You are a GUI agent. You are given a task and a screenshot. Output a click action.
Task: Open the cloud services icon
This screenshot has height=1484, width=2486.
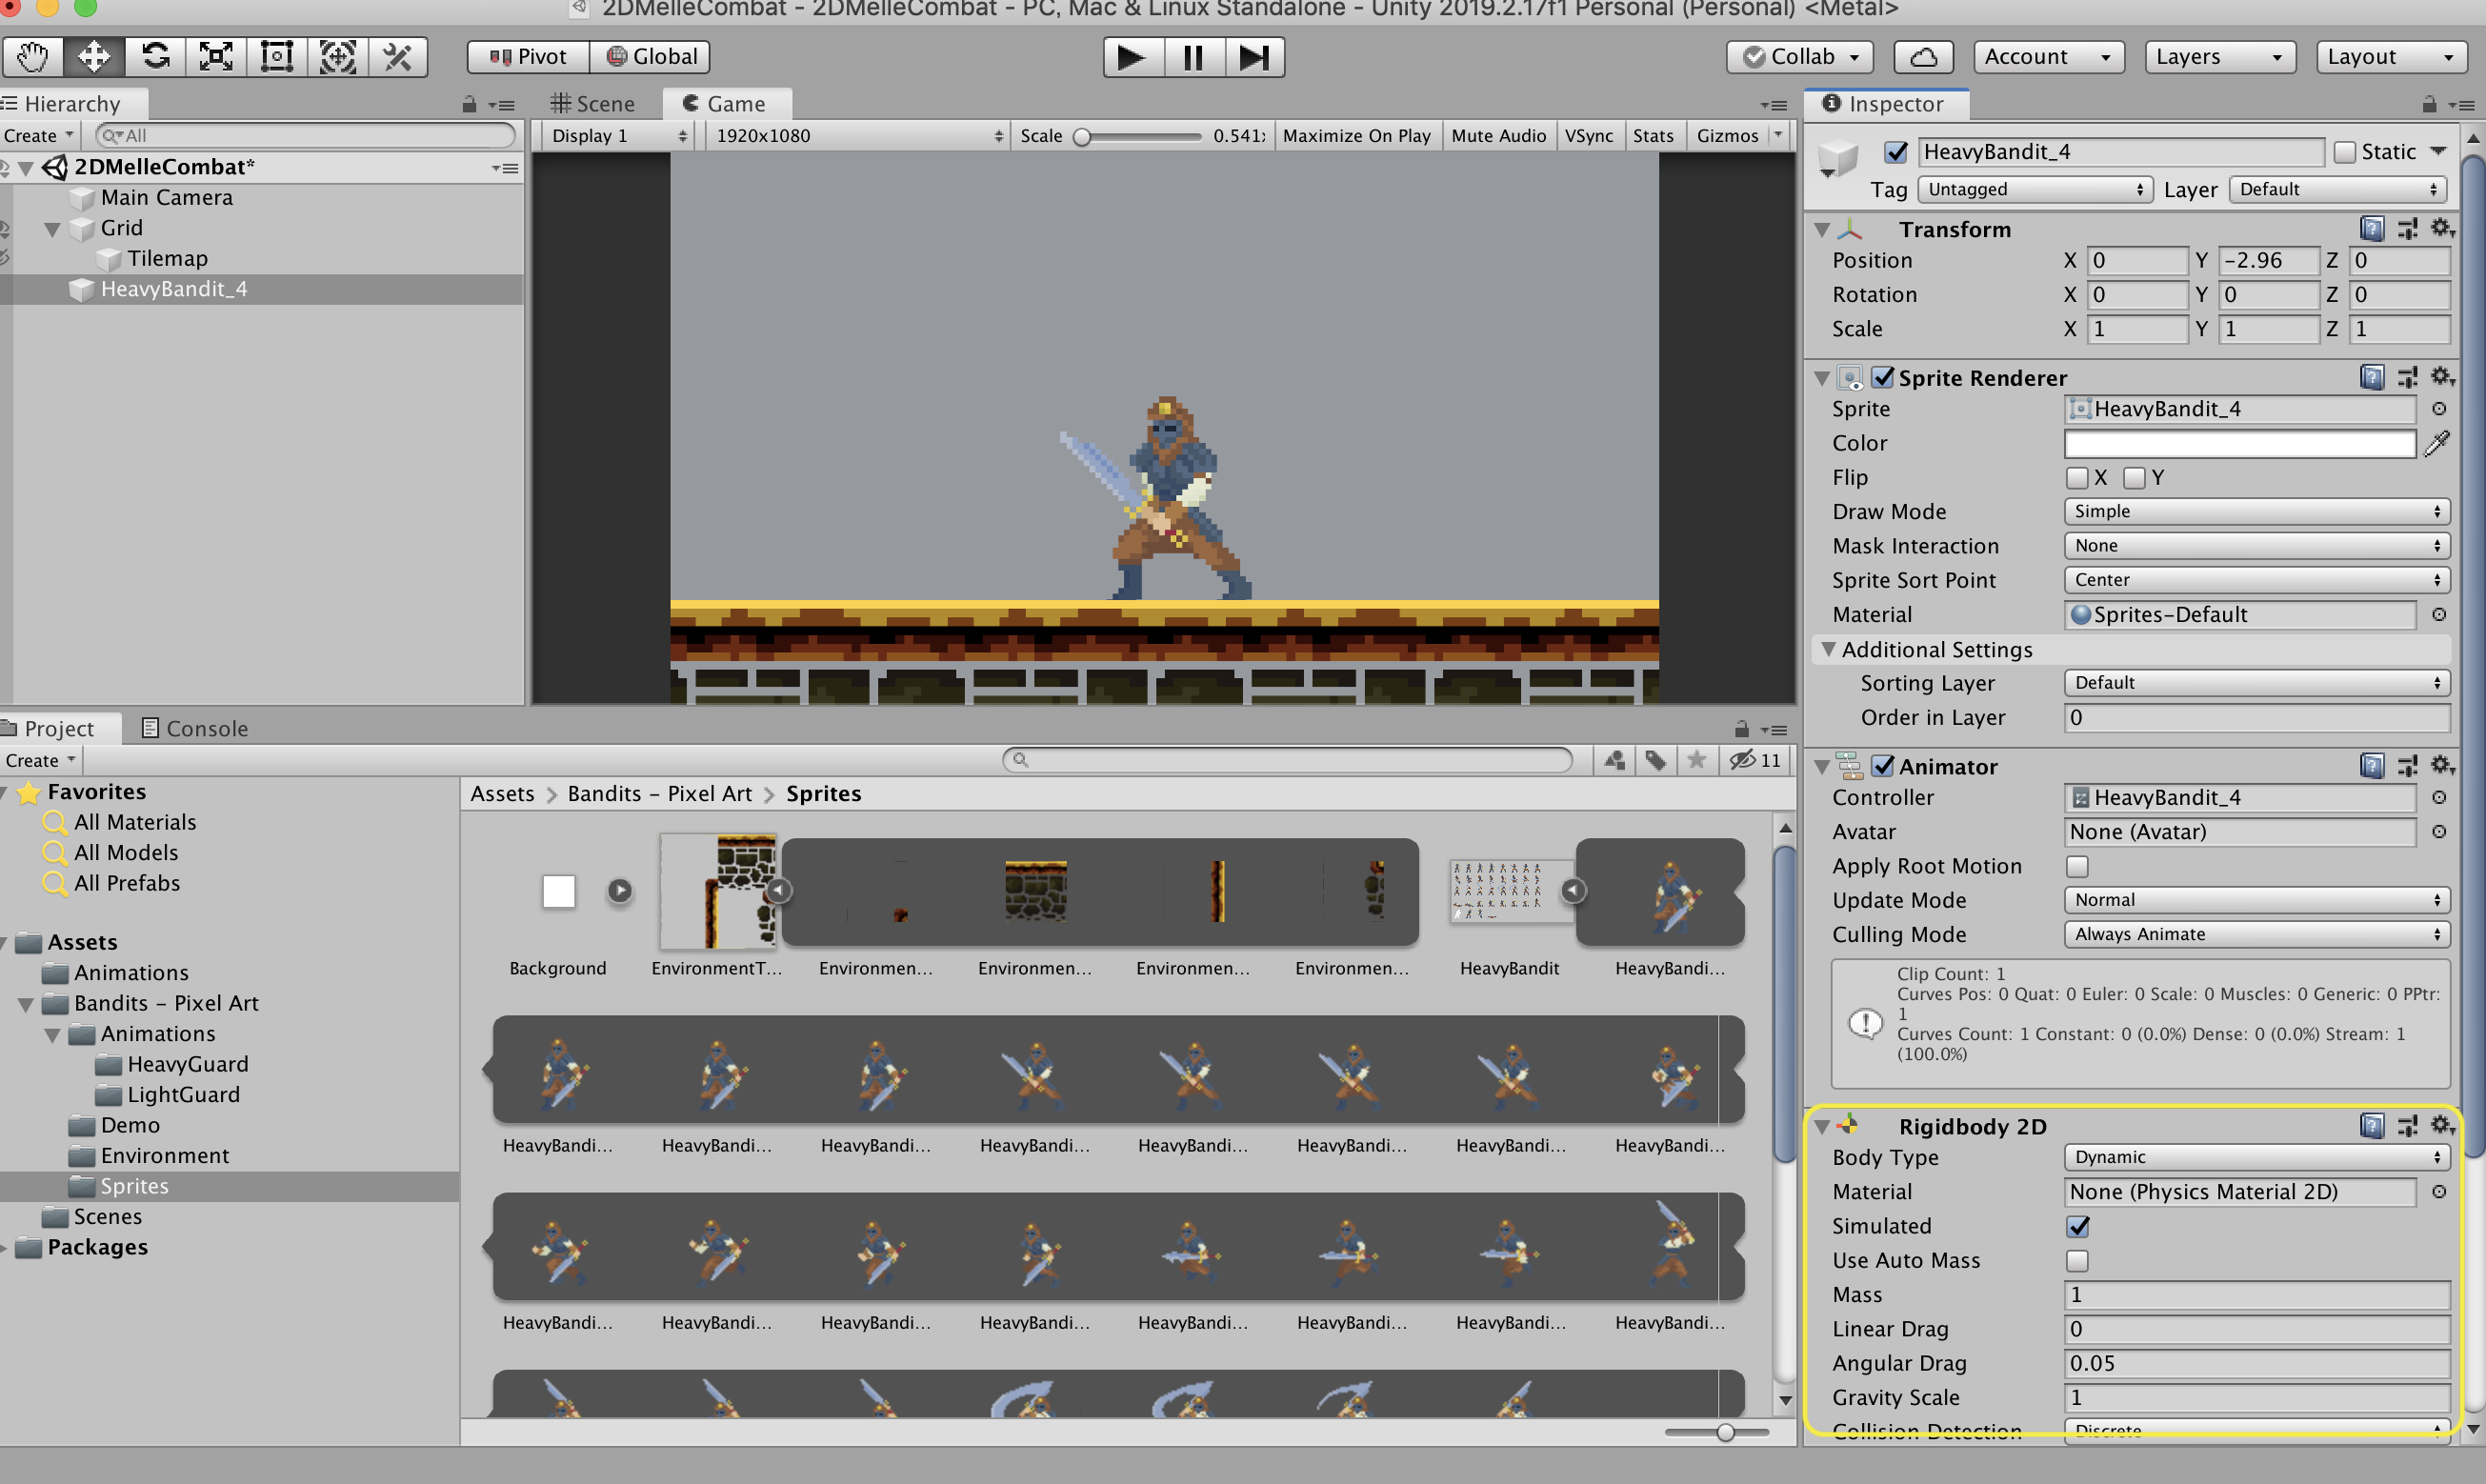(x=1924, y=57)
